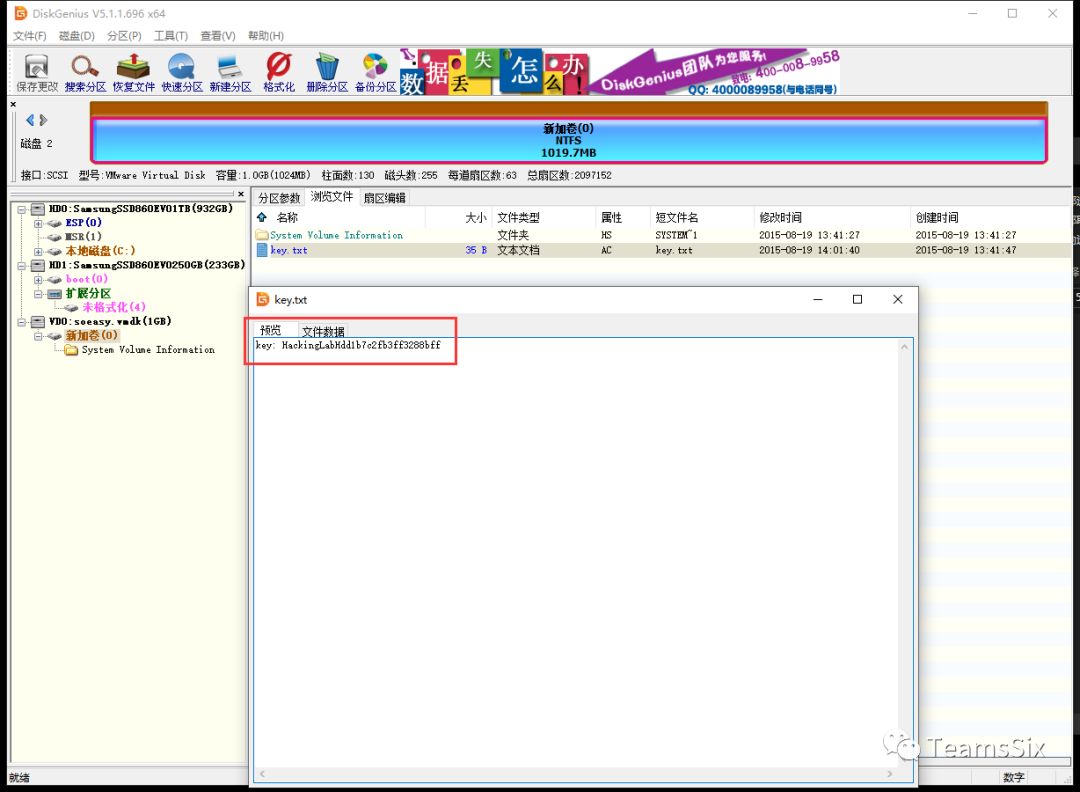
Task: Click the Format (格式化) toolbar icon
Action: (279, 72)
